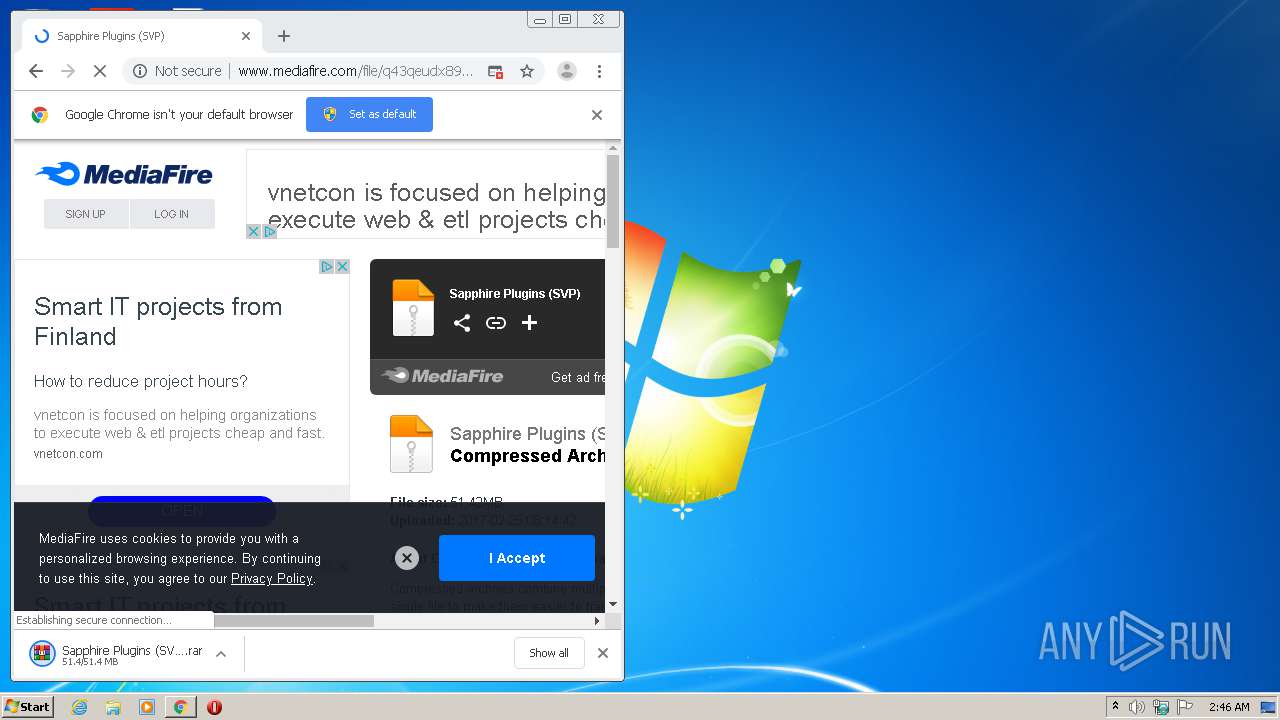
Task: Click the archive file icon in the dark card
Action: 413,307
